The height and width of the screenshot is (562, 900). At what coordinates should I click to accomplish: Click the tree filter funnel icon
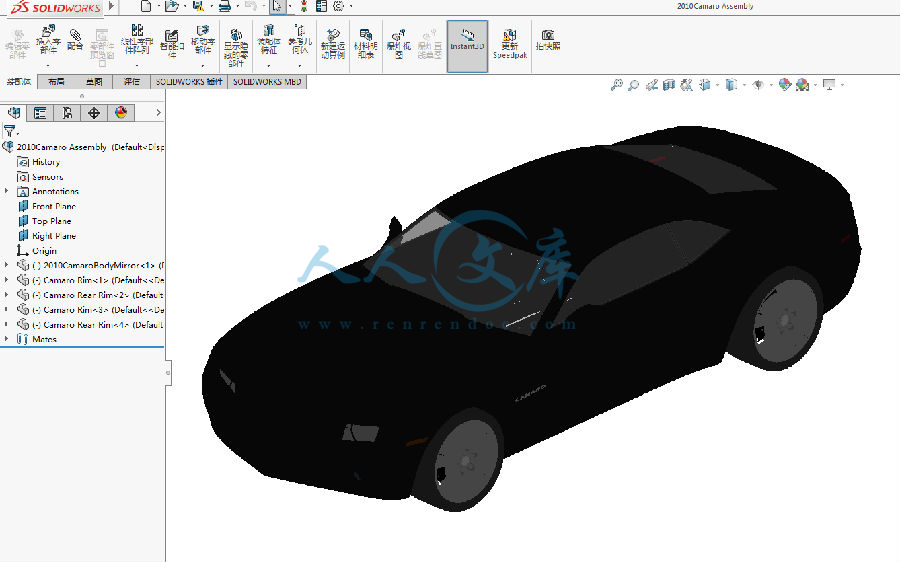pos(9,131)
